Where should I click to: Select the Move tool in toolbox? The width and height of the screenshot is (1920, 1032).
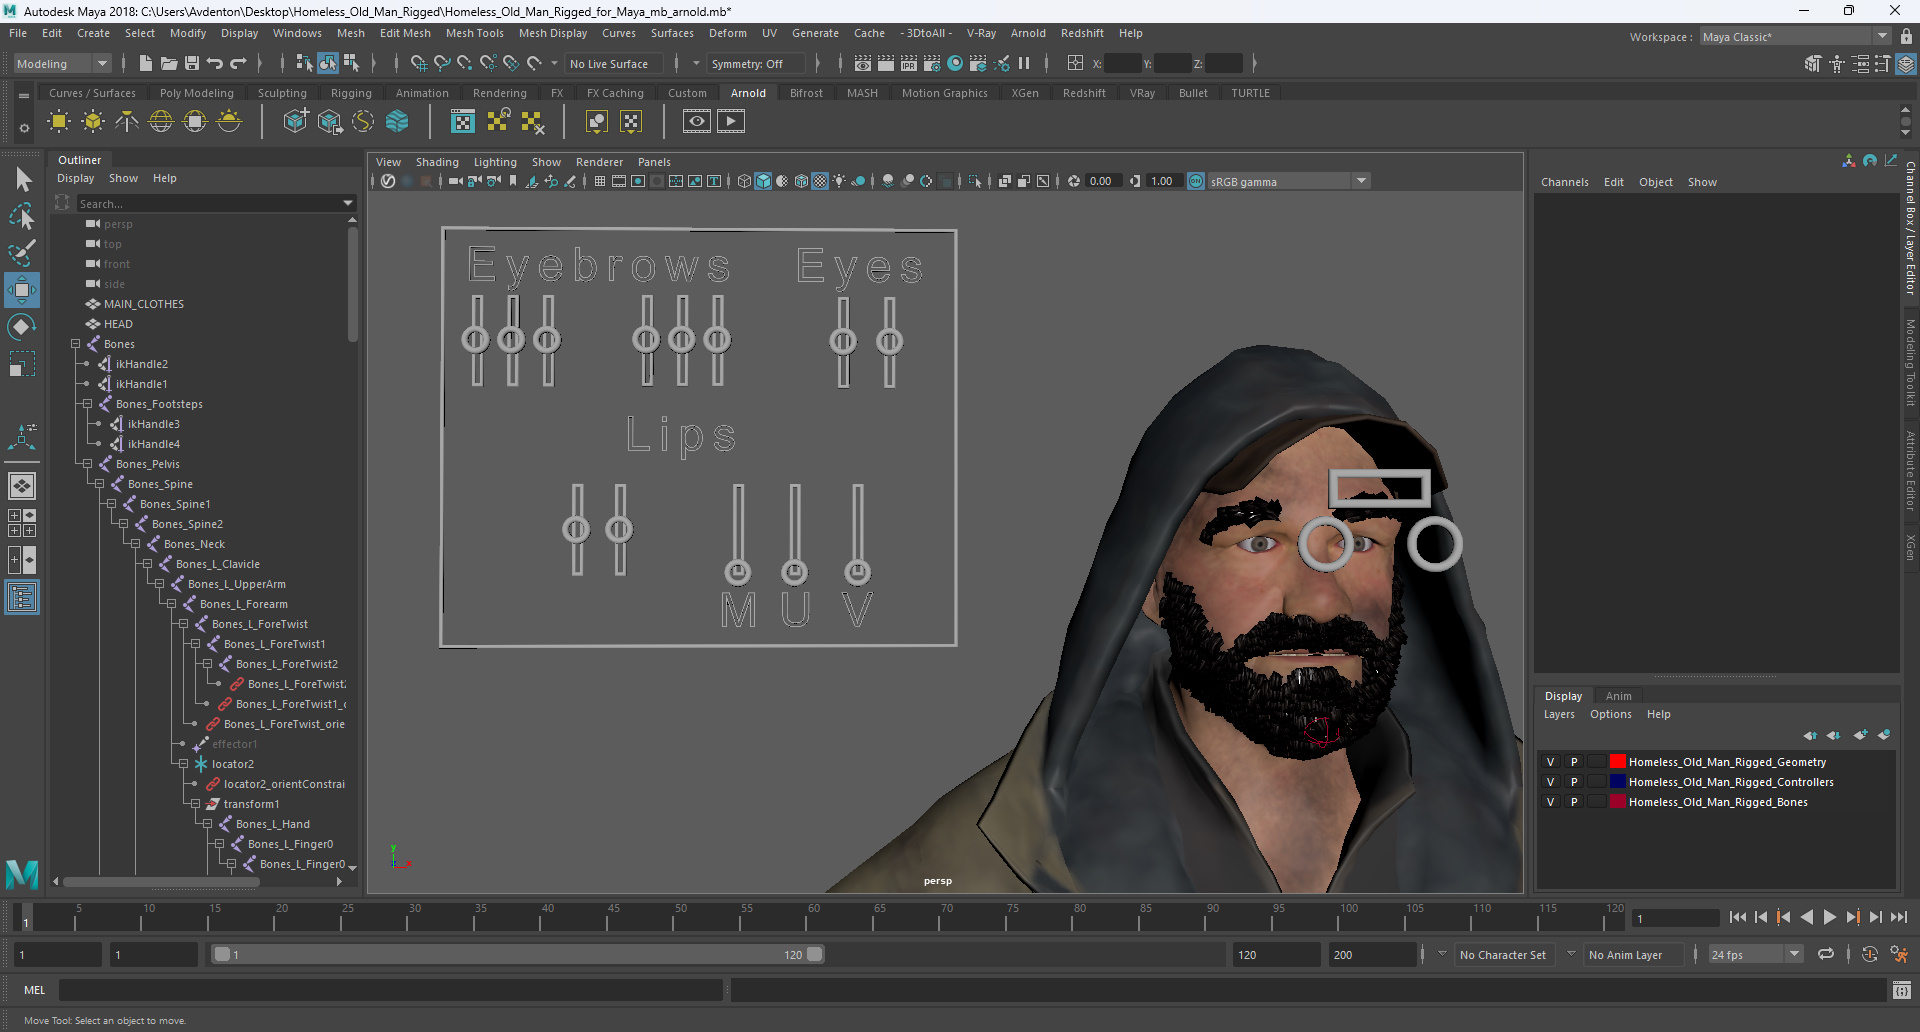(22, 290)
